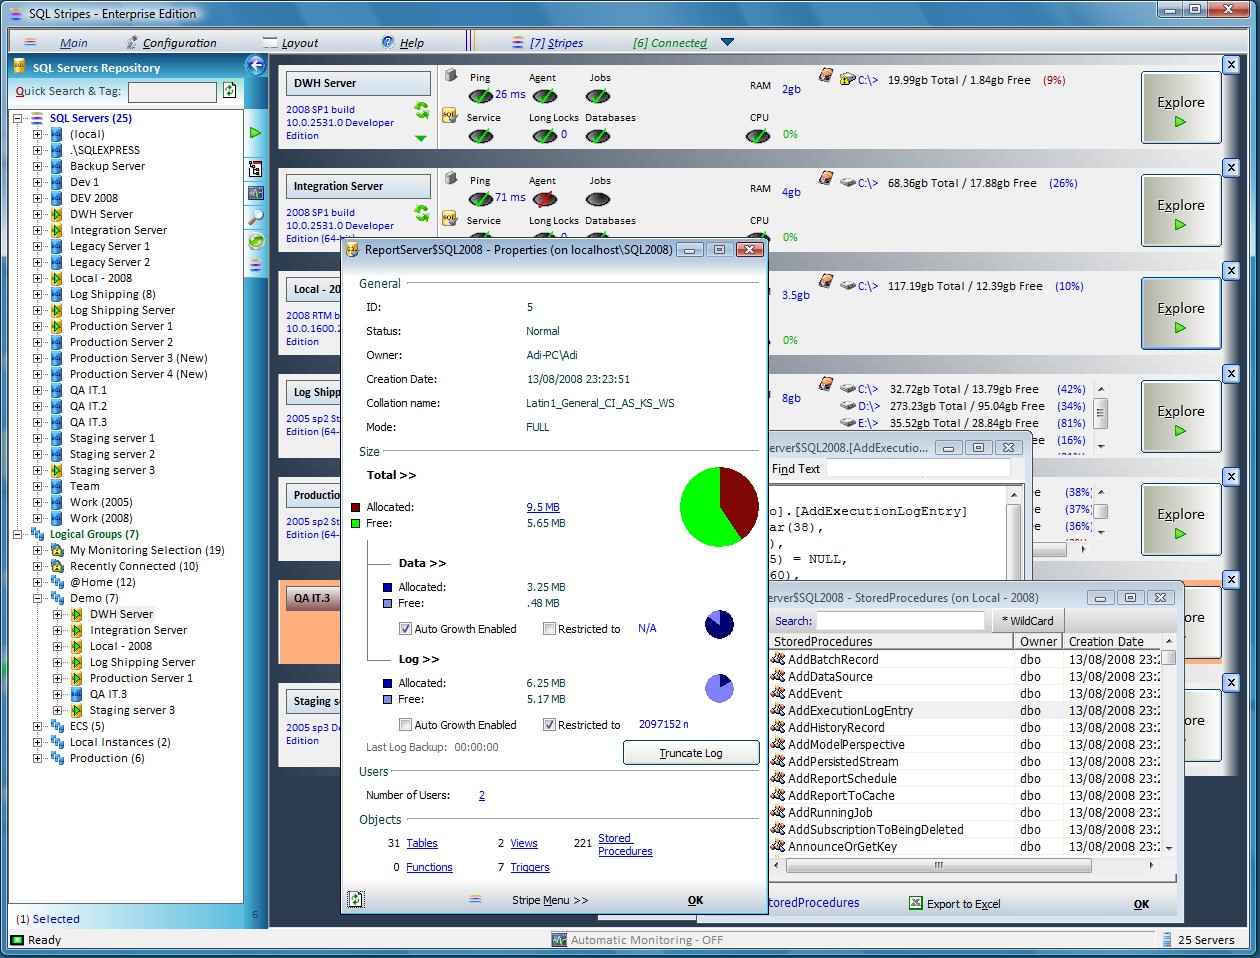The height and width of the screenshot is (958, 1260).
Task: Expand the Production (6) logical group
Action: point(38,758)
